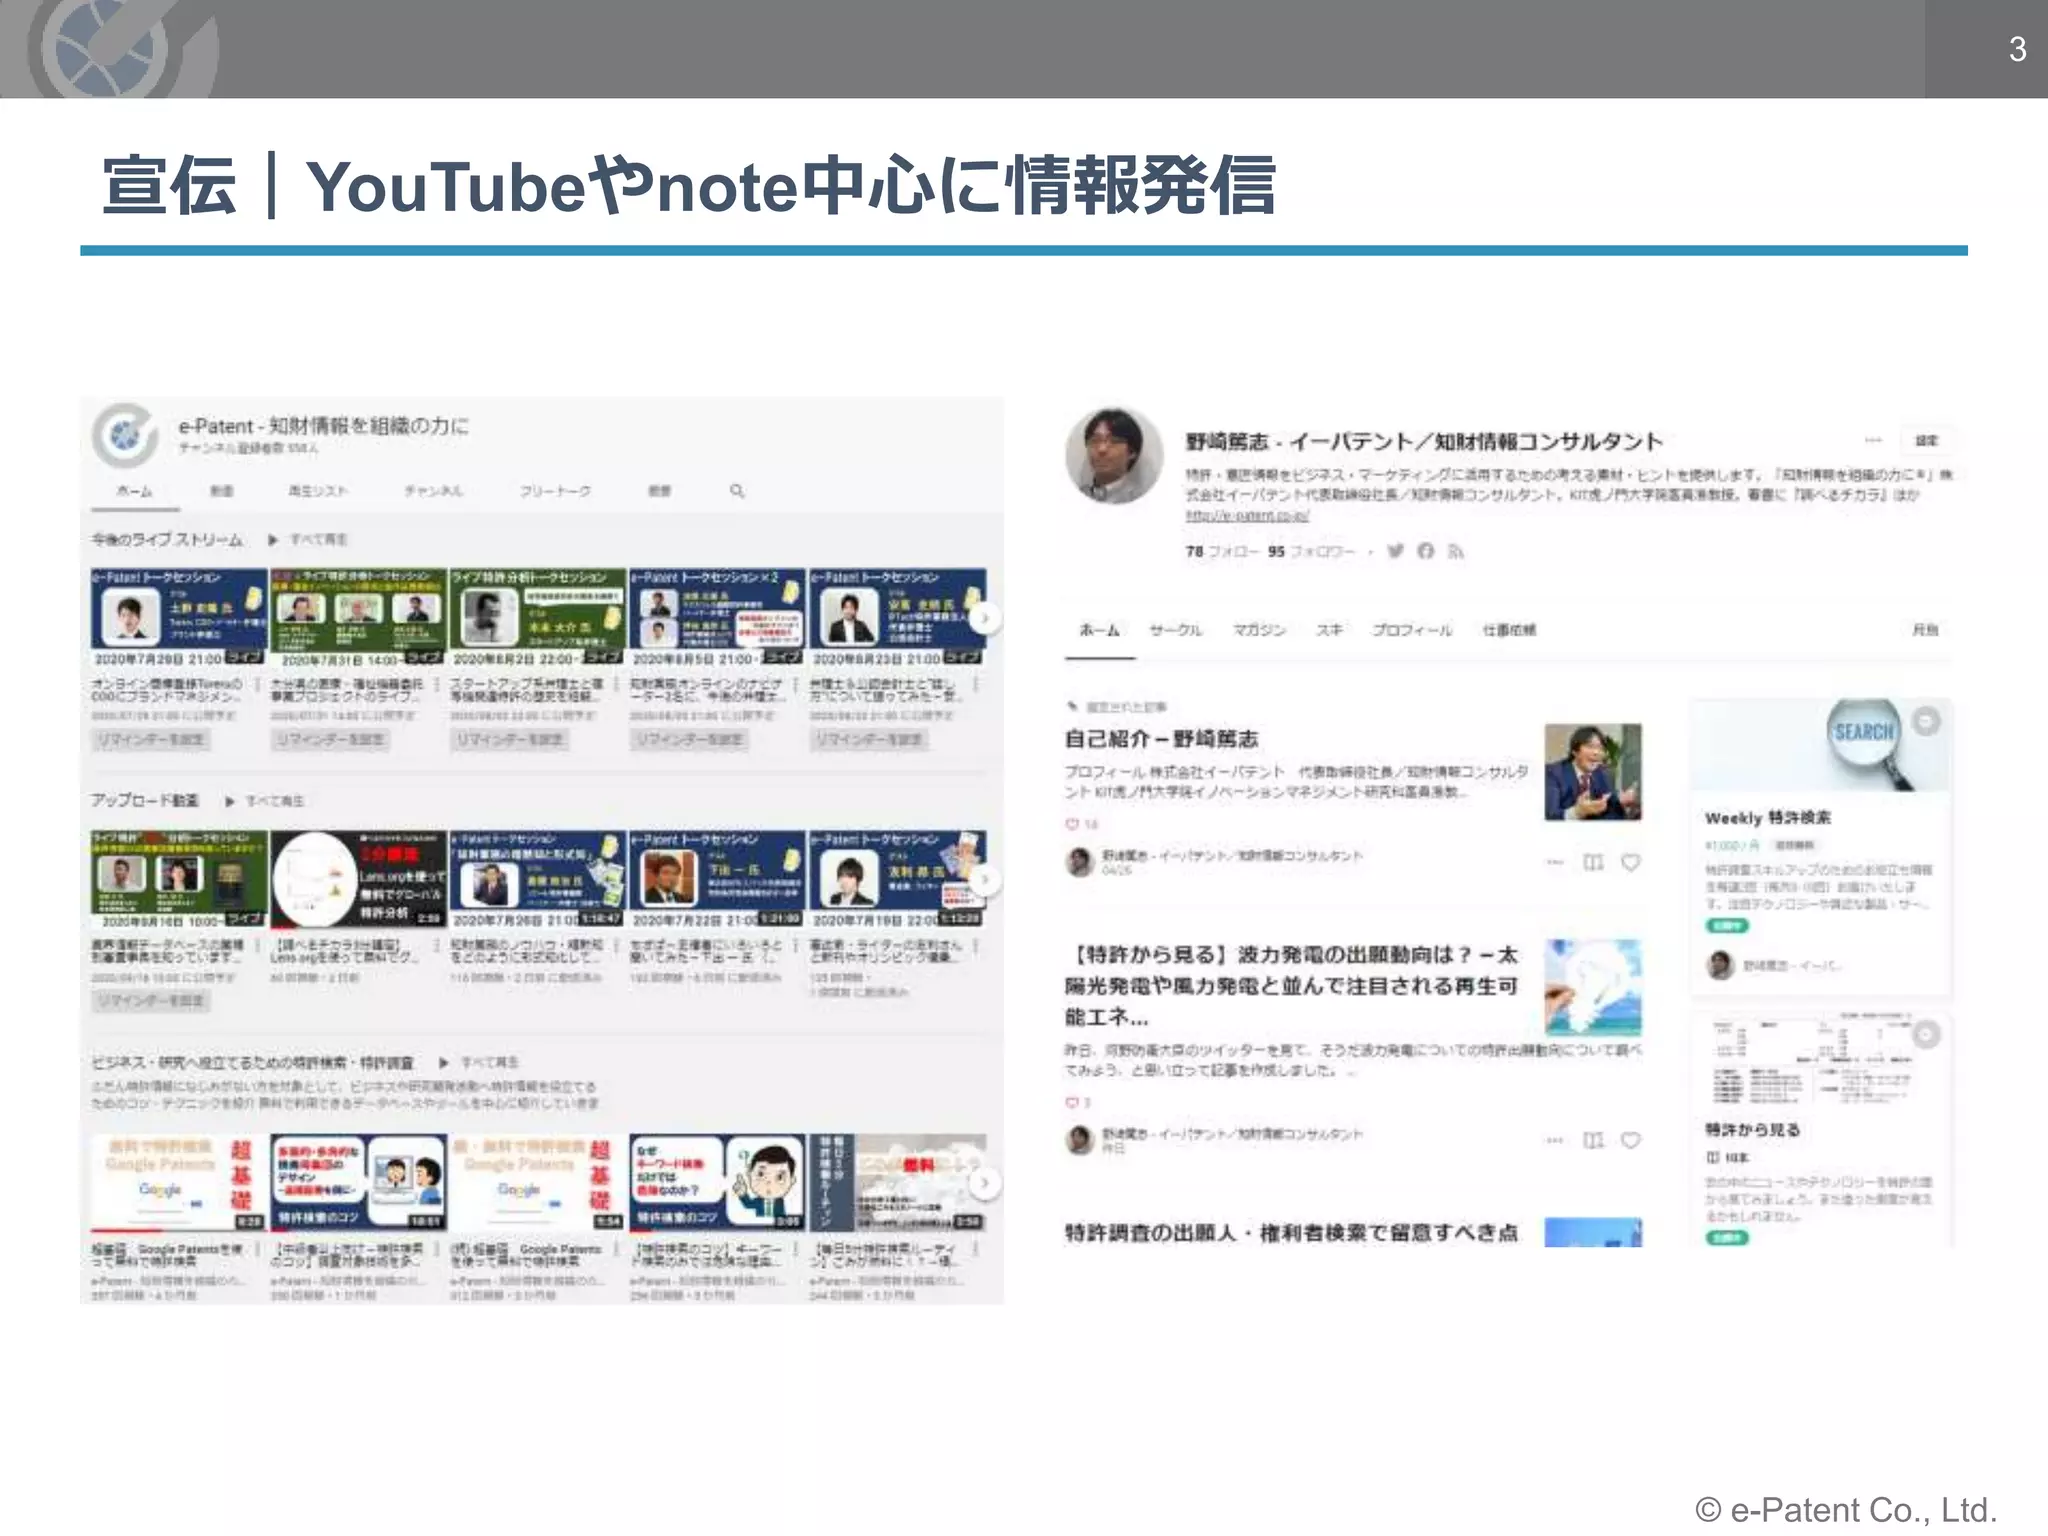Open the 2020年7月26日 21:00 uploaded video thumbnail
This screenshot has width=2048, height=1536.
(x=538, y=879)
